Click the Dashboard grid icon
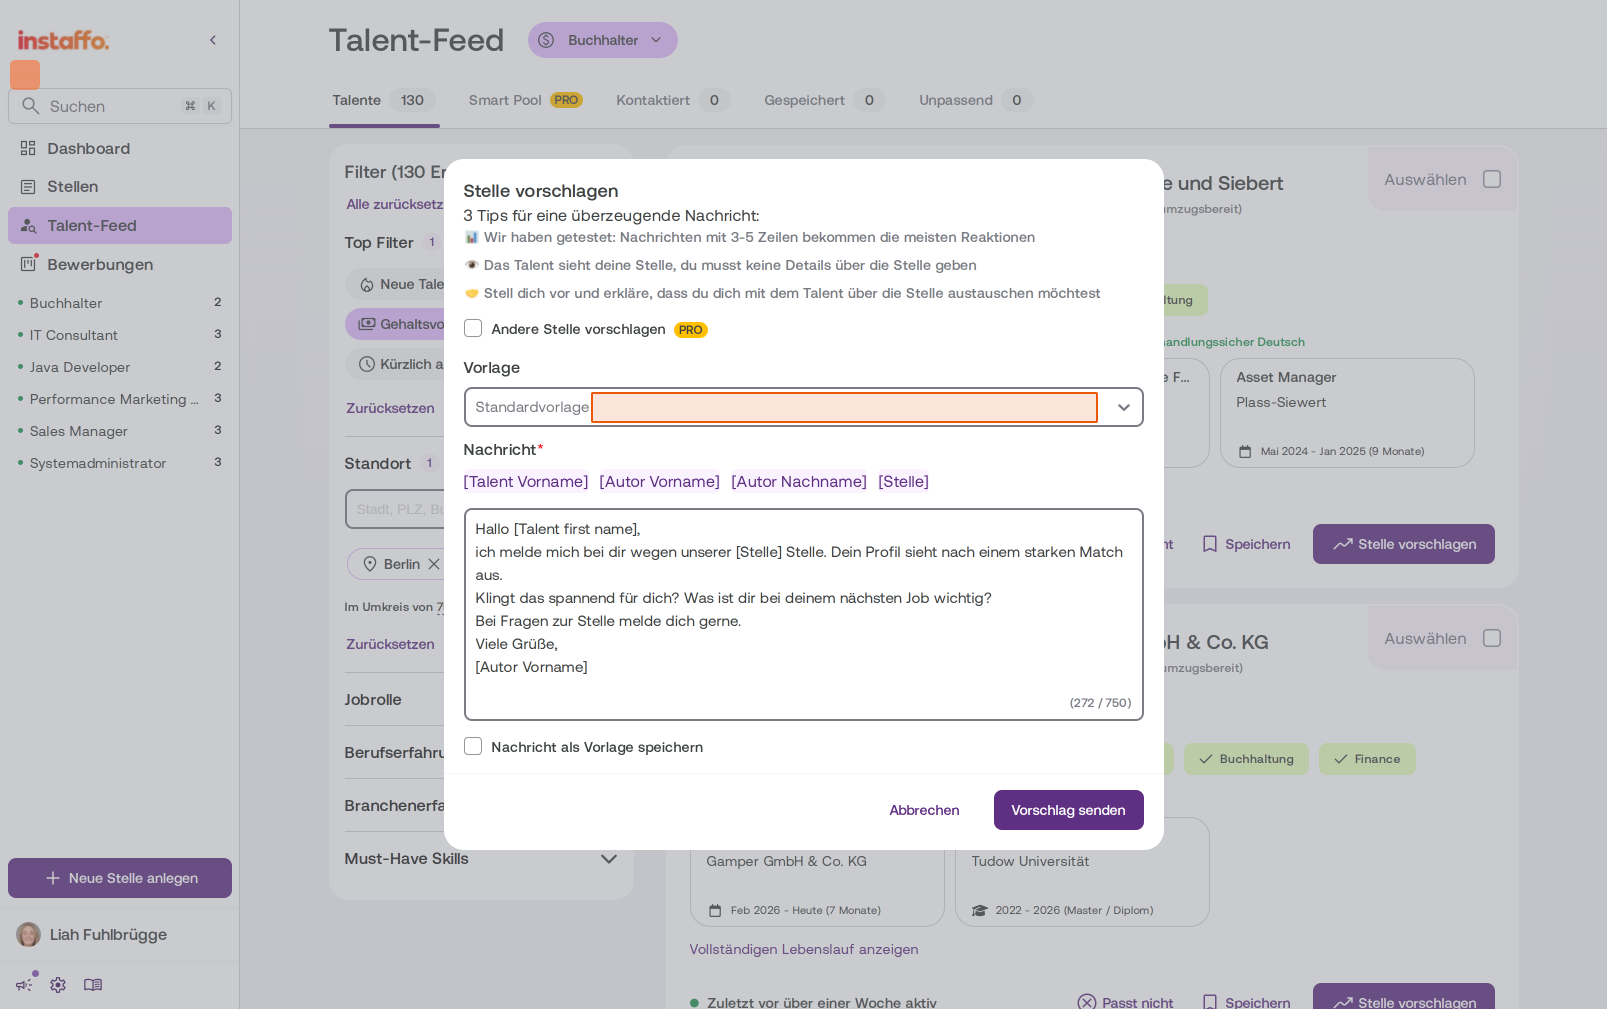Image resolution: width=1607 pixels, height=1009 pixels. point(28,148)
